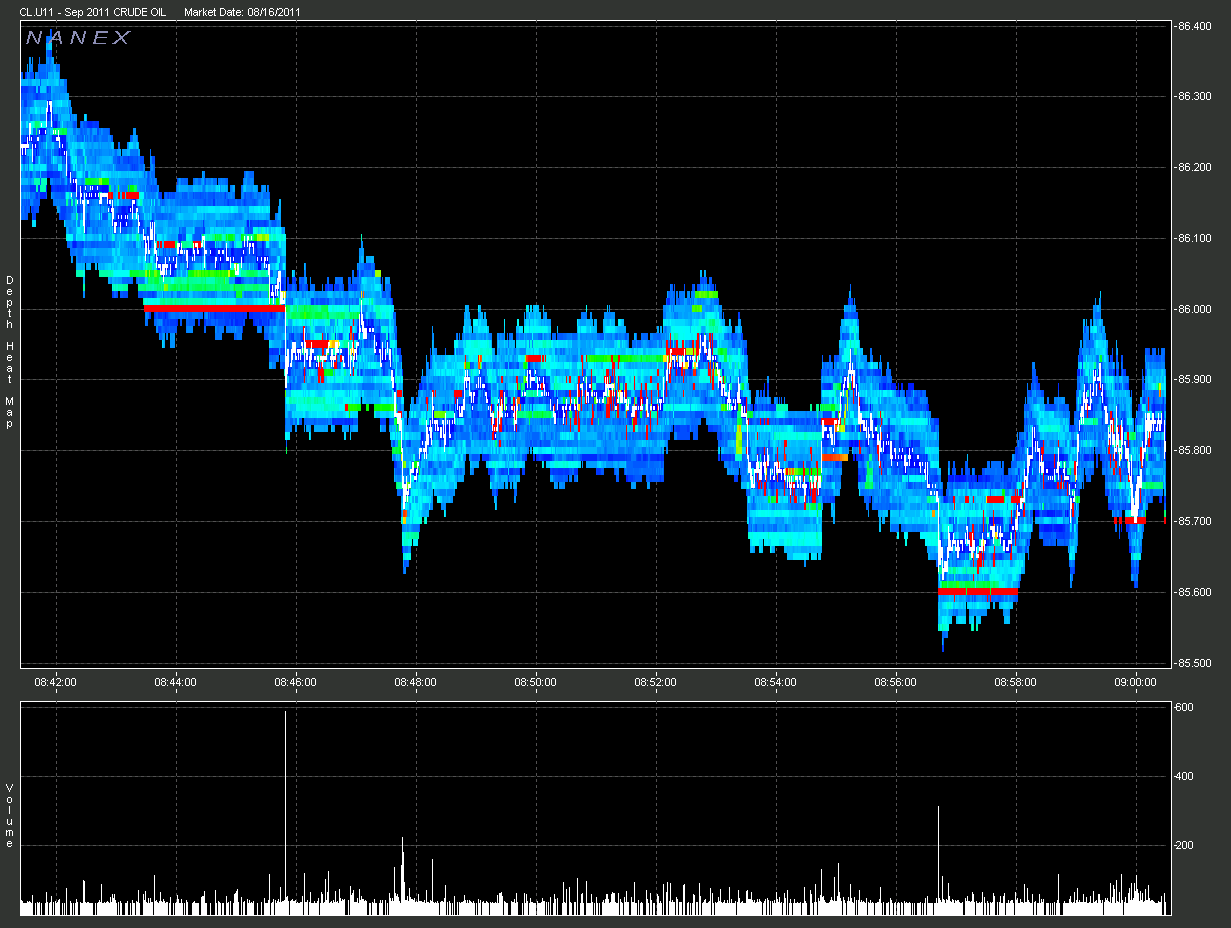Click the 85.900 price axis label
The image size is (1231, 928).
click(1194, 380)
